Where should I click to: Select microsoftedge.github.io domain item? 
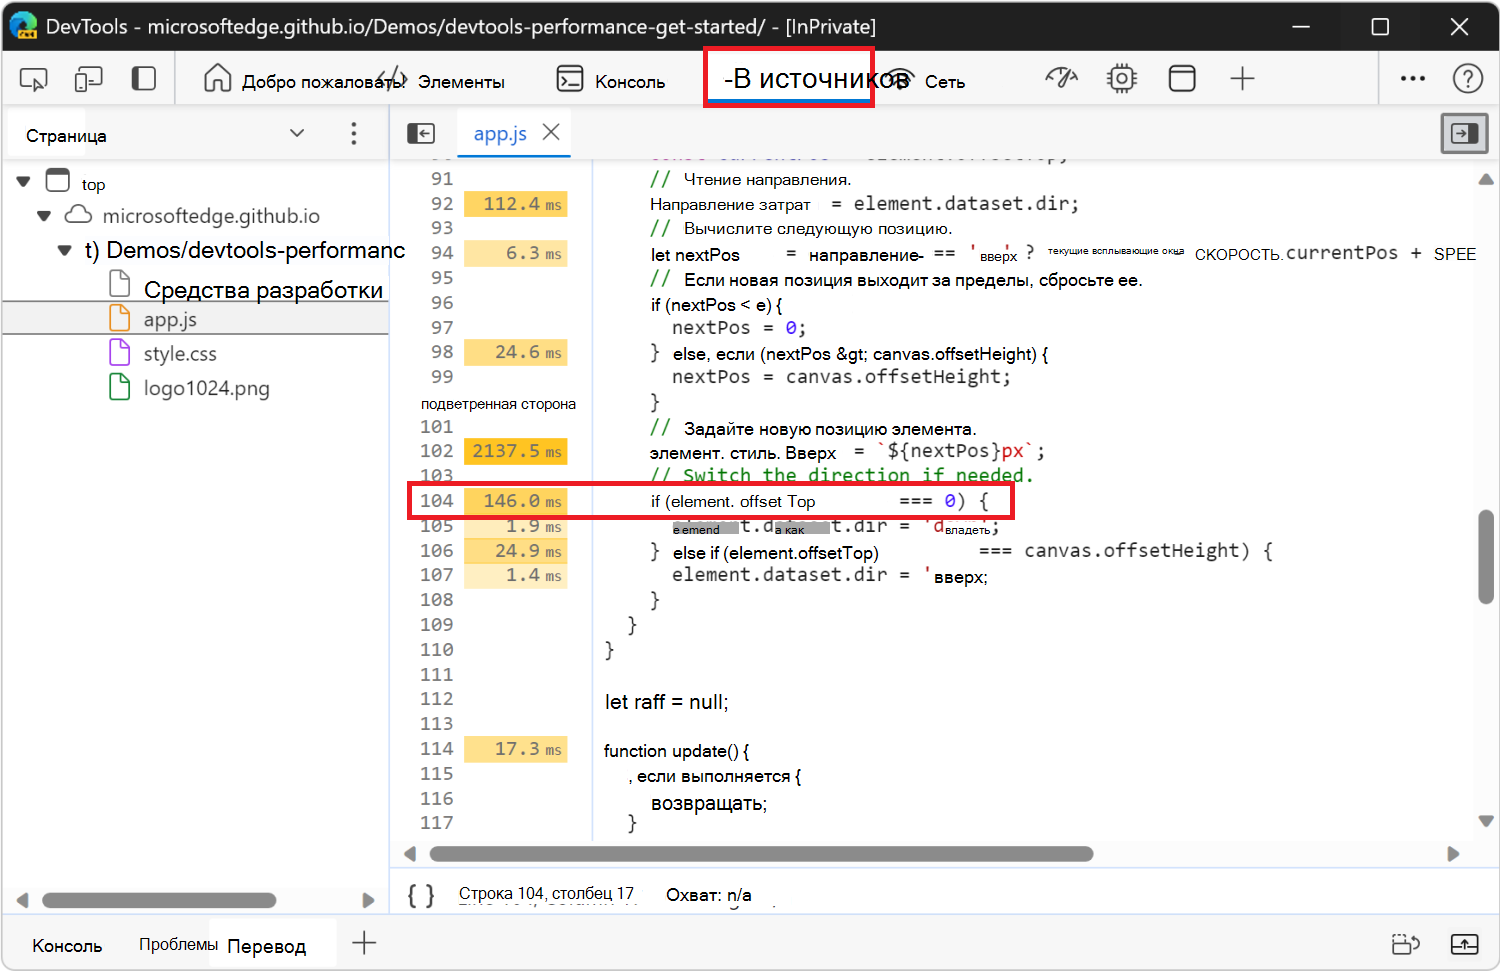[x=211, y=216]
